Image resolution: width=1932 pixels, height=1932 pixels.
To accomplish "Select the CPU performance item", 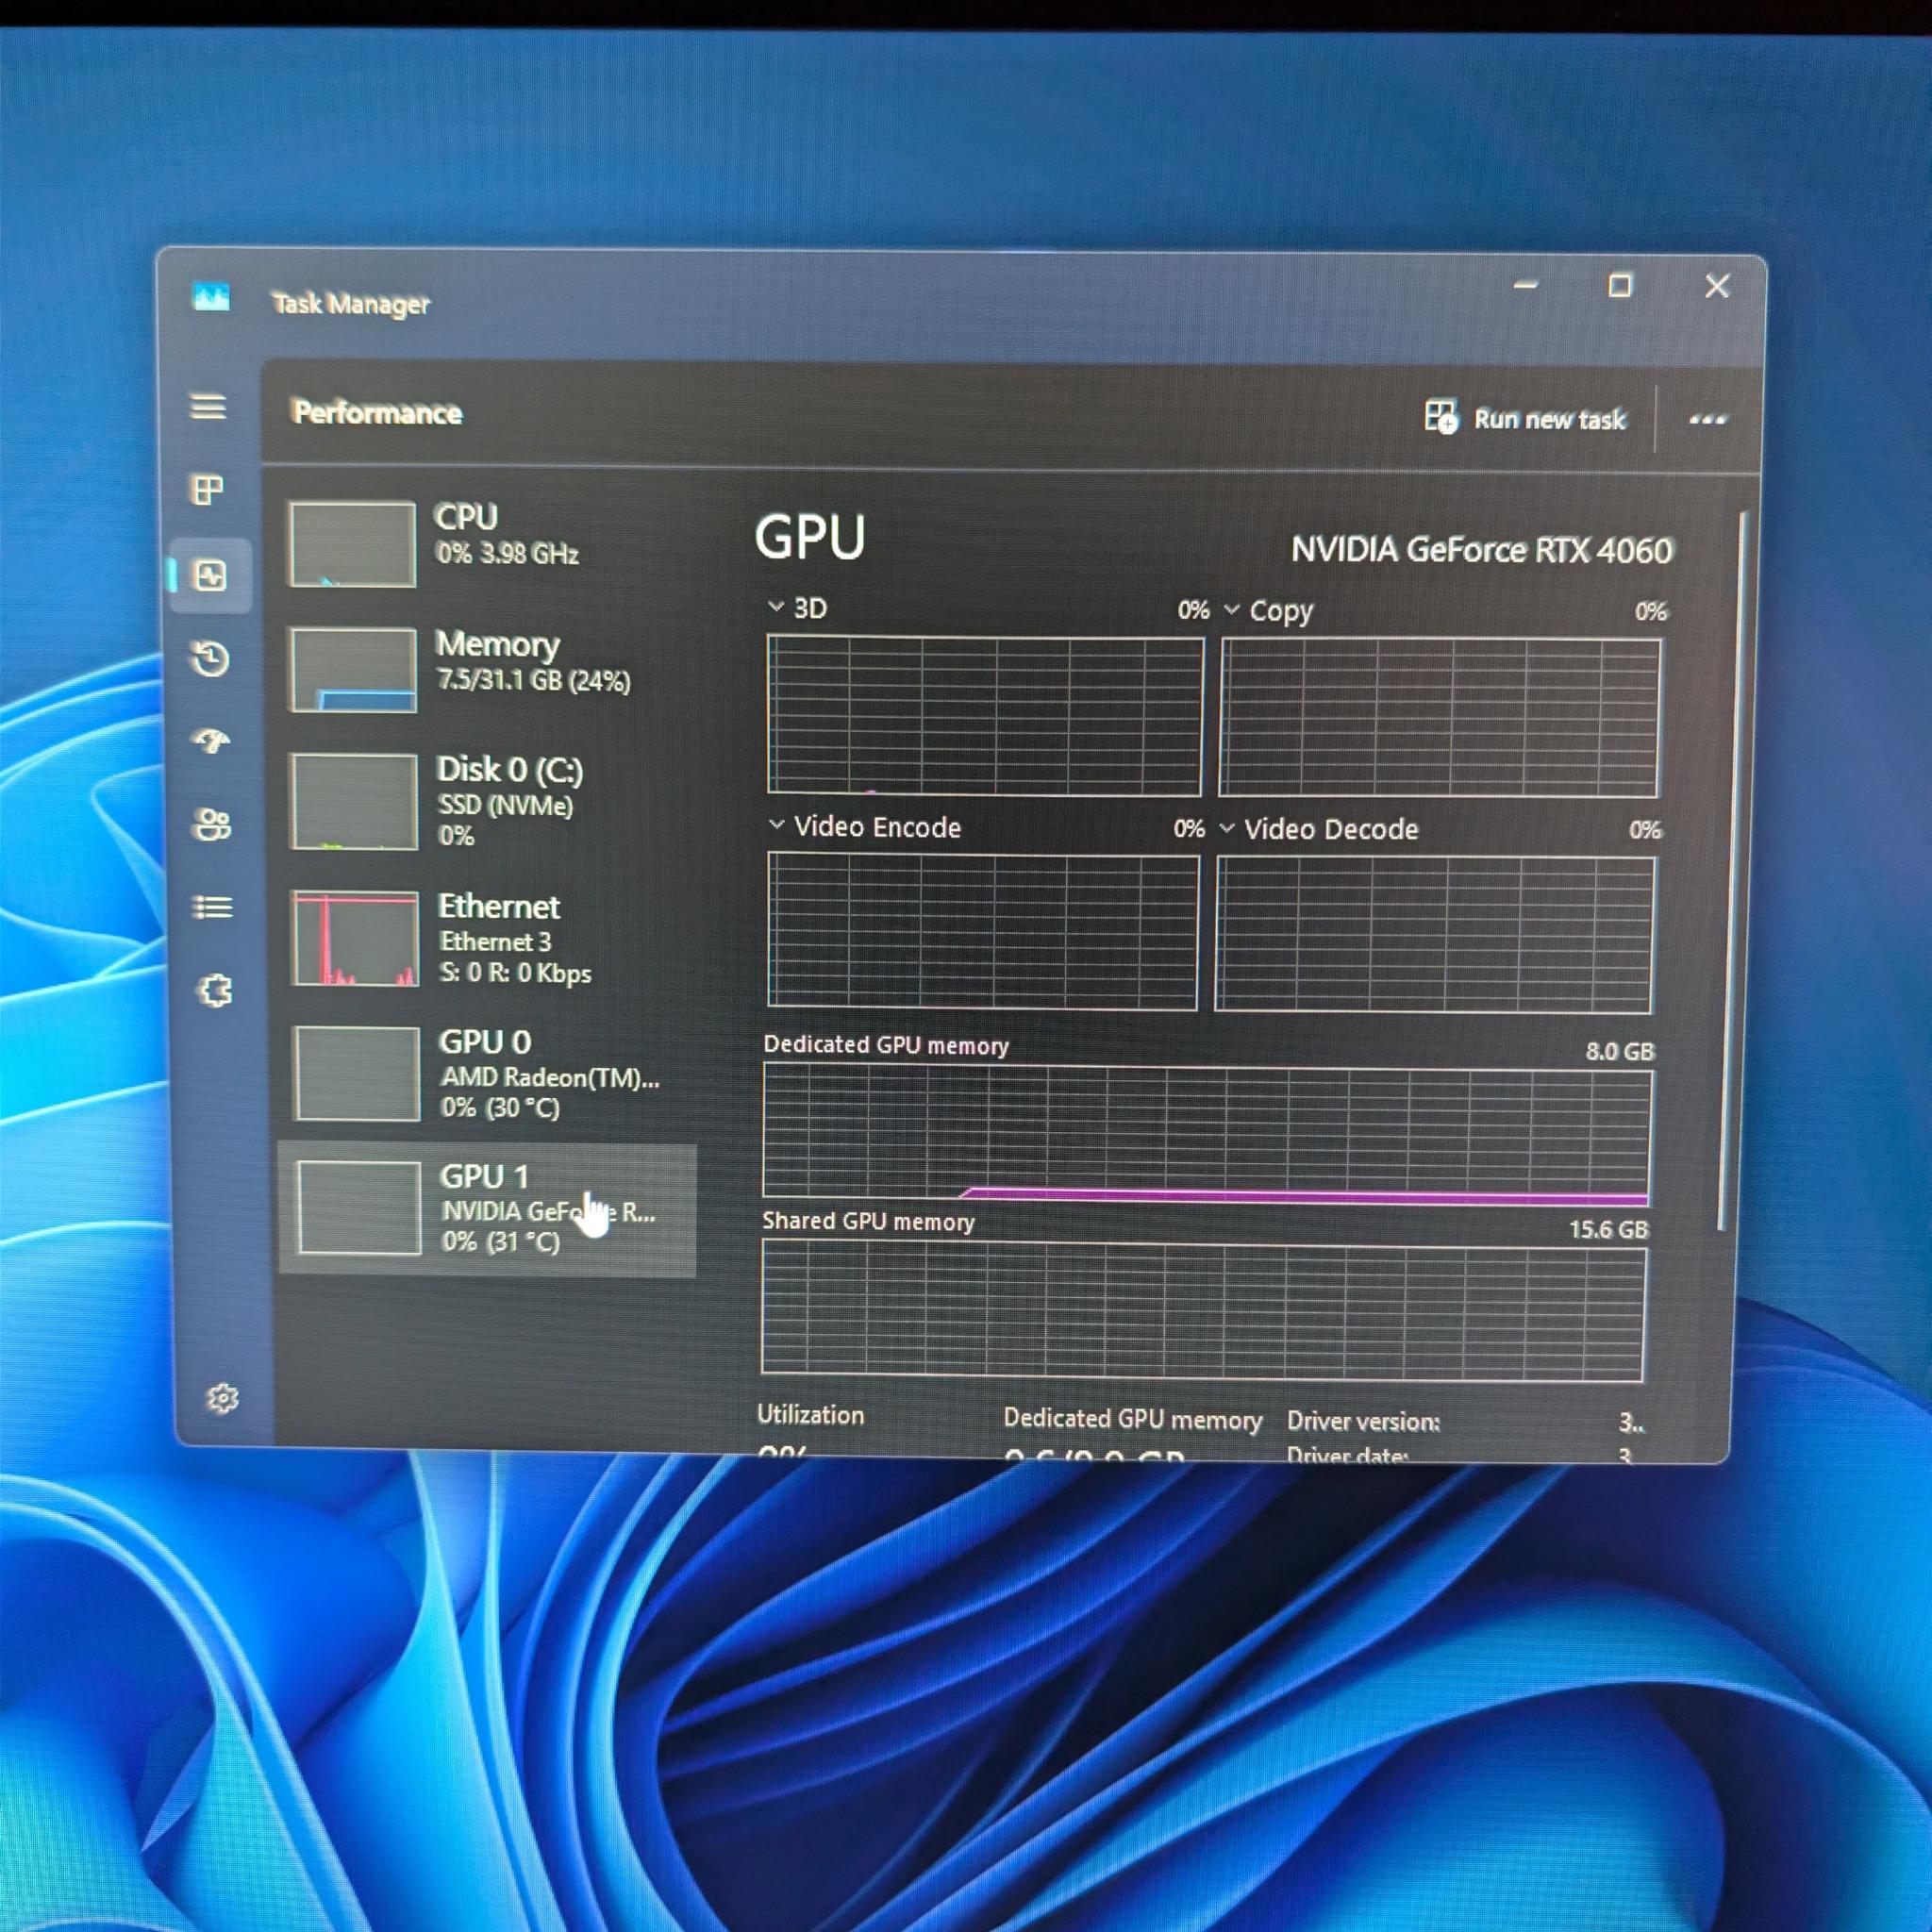I will (487, 543).
